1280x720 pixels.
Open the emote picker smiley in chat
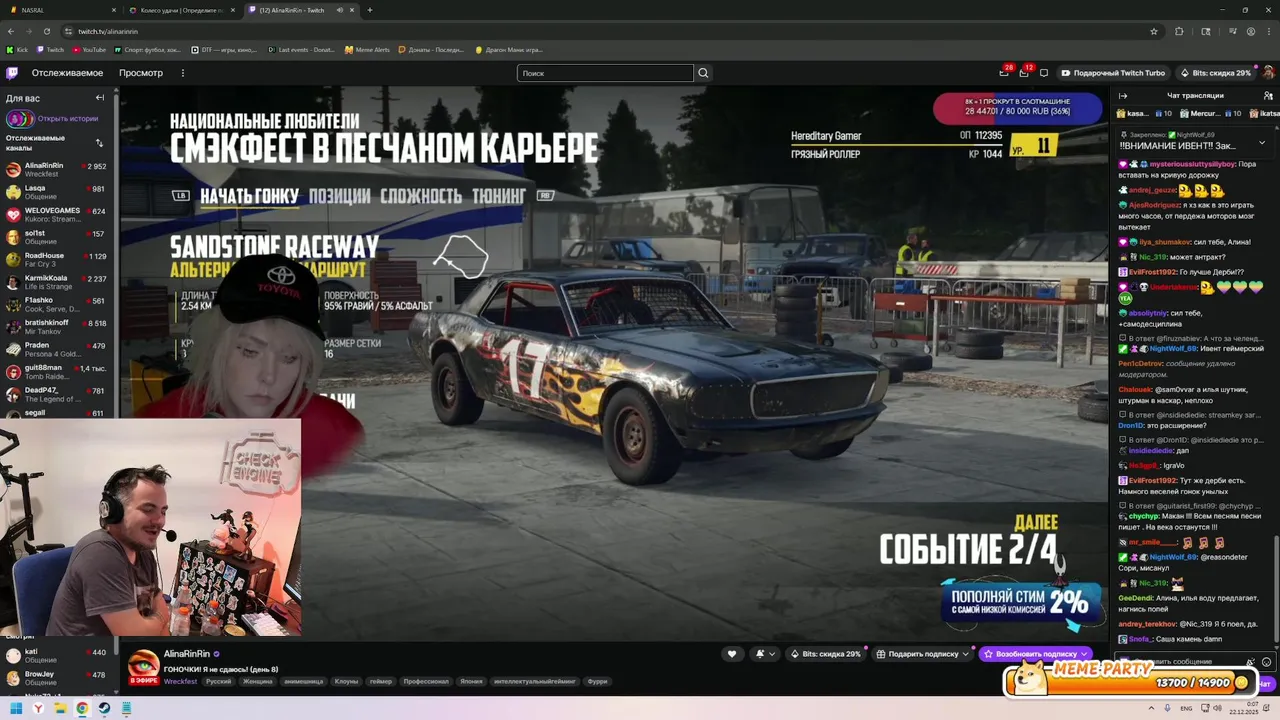[1266, 662]
